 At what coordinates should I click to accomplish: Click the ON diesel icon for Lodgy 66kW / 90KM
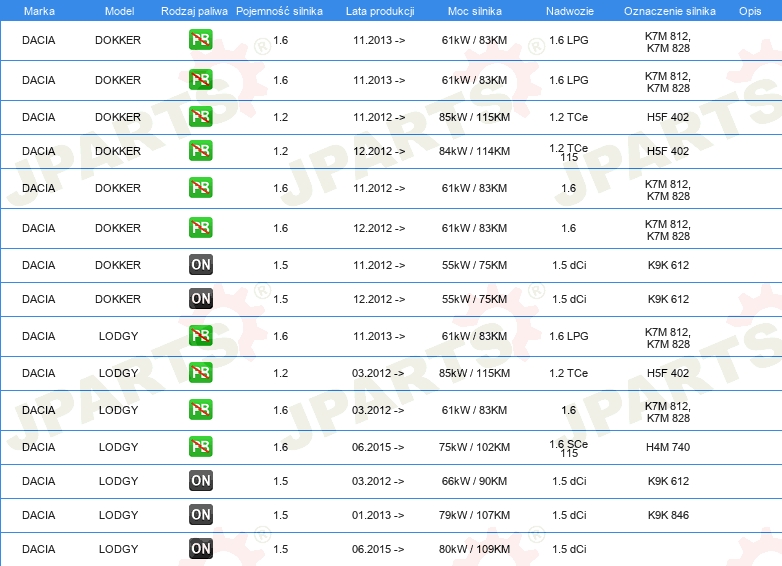201,481
